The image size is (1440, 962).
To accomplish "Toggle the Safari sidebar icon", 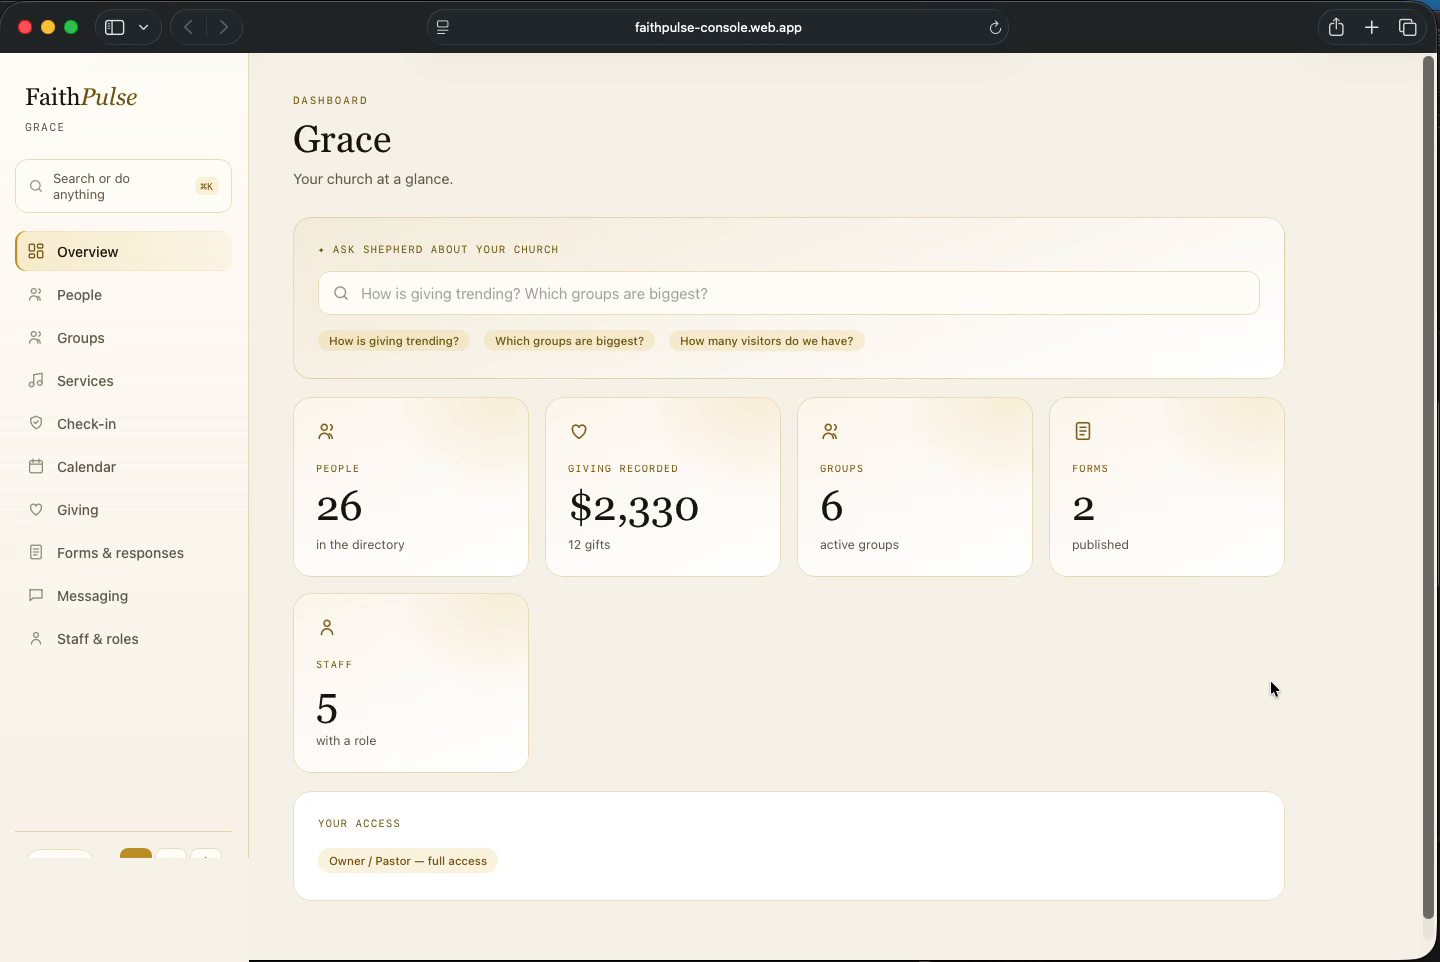I will (115, 27).
